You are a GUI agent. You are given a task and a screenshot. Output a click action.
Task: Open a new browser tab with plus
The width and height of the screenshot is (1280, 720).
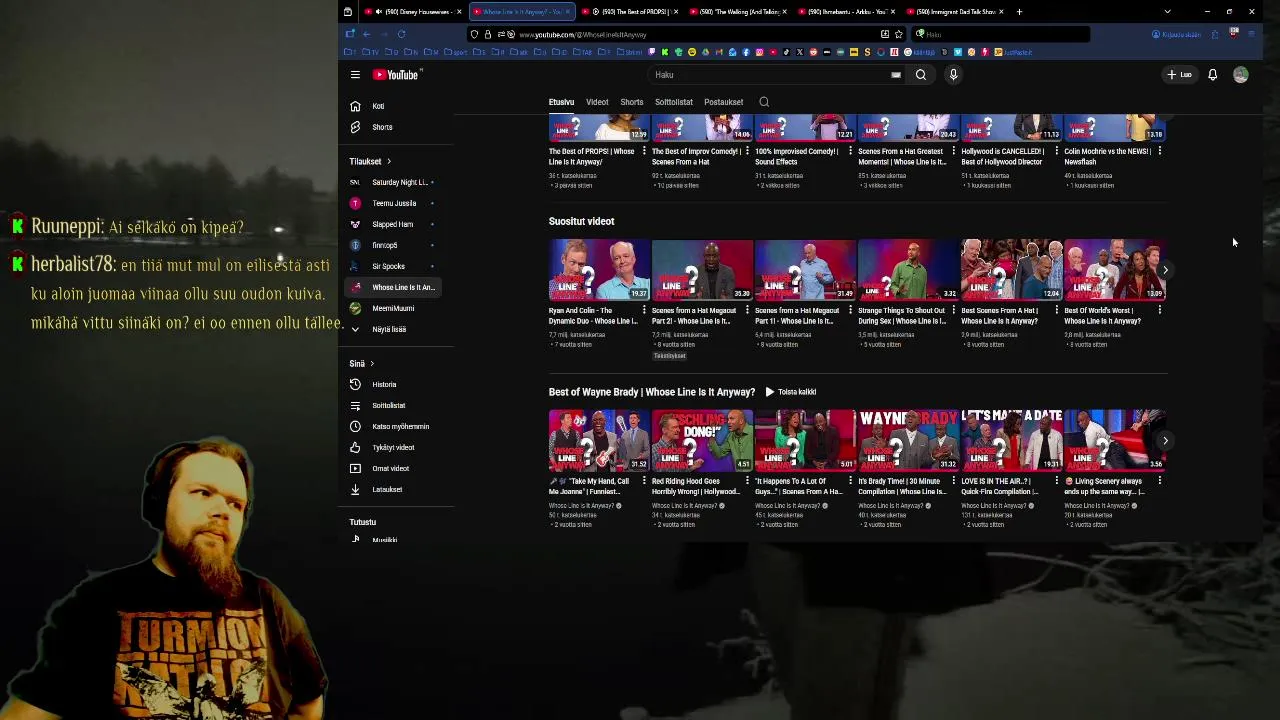(x=1019, y=12)
